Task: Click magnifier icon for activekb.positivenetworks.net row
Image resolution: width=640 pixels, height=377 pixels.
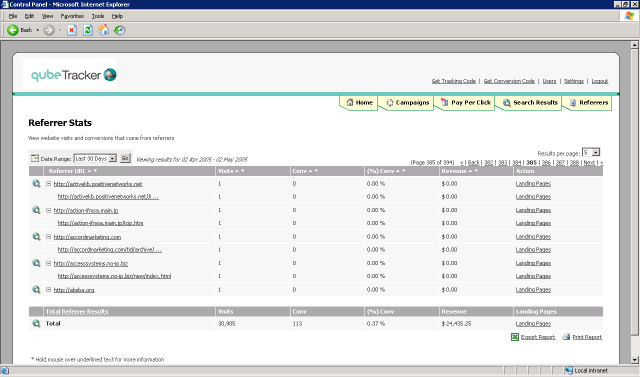Action: click(36, 184)
